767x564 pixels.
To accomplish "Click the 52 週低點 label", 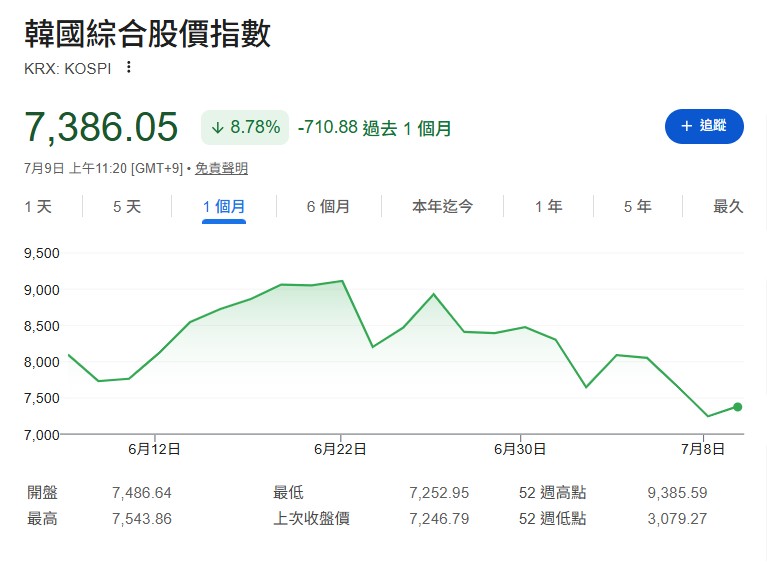I will tap(552, 519).
